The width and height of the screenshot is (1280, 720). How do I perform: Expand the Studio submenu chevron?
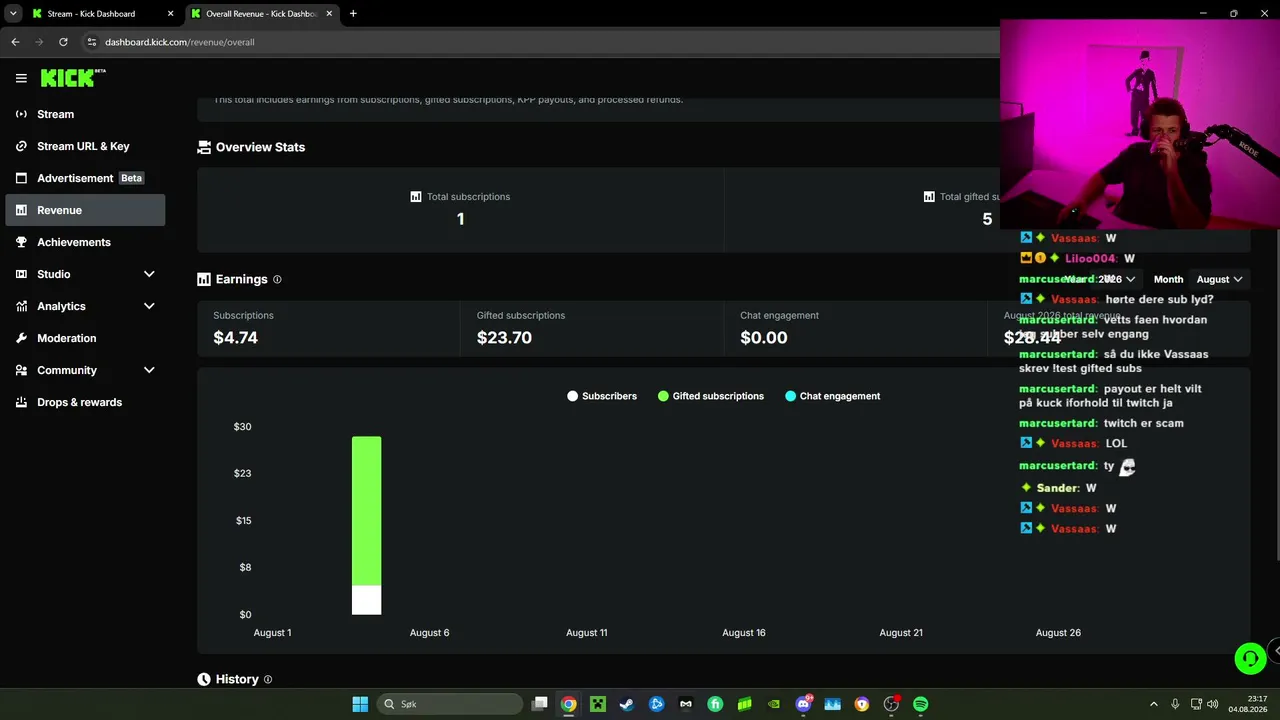149,274
